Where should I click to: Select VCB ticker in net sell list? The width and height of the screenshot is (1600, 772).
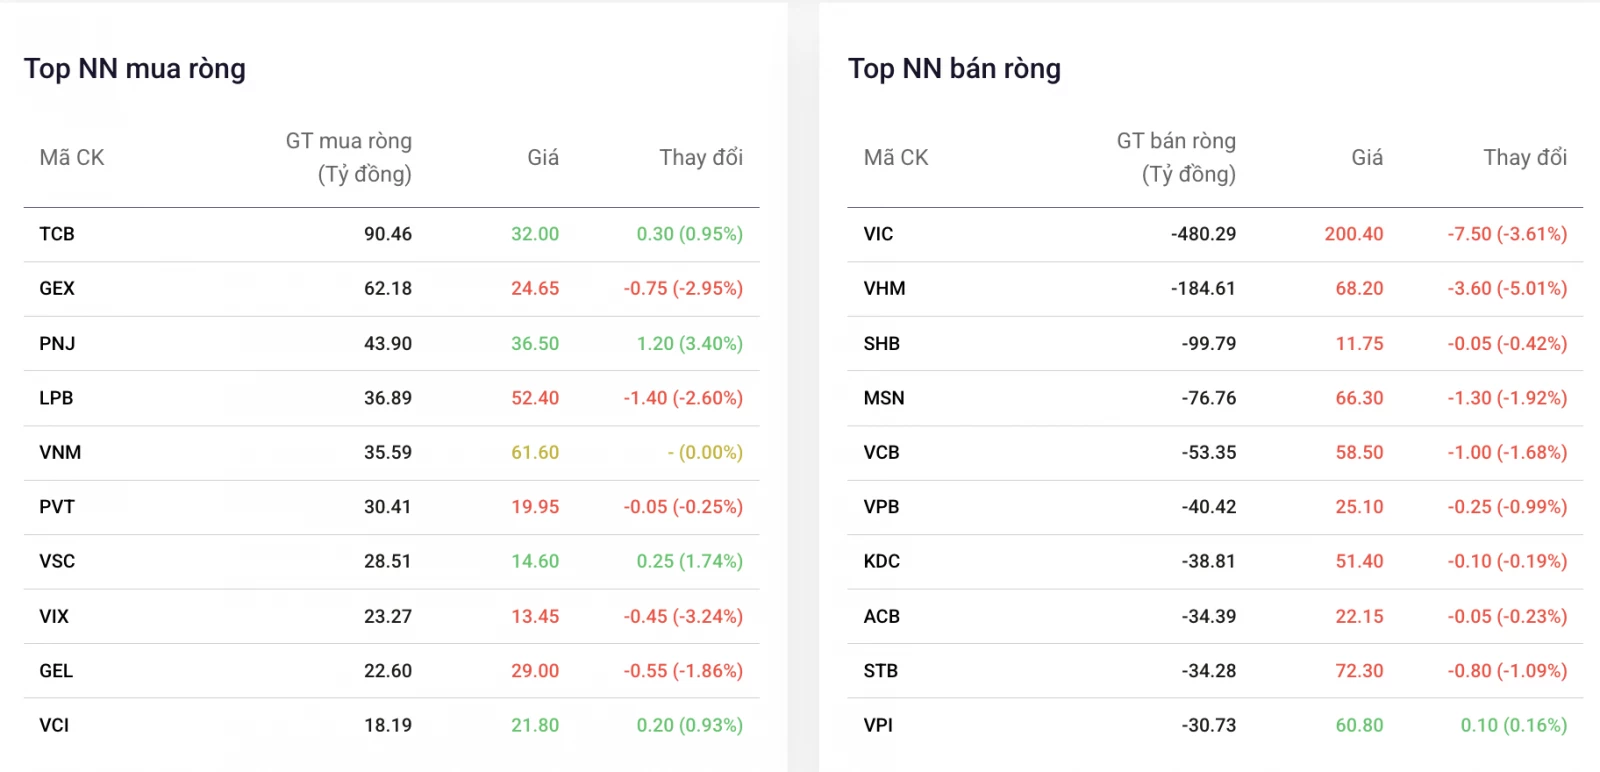(881, 452)
